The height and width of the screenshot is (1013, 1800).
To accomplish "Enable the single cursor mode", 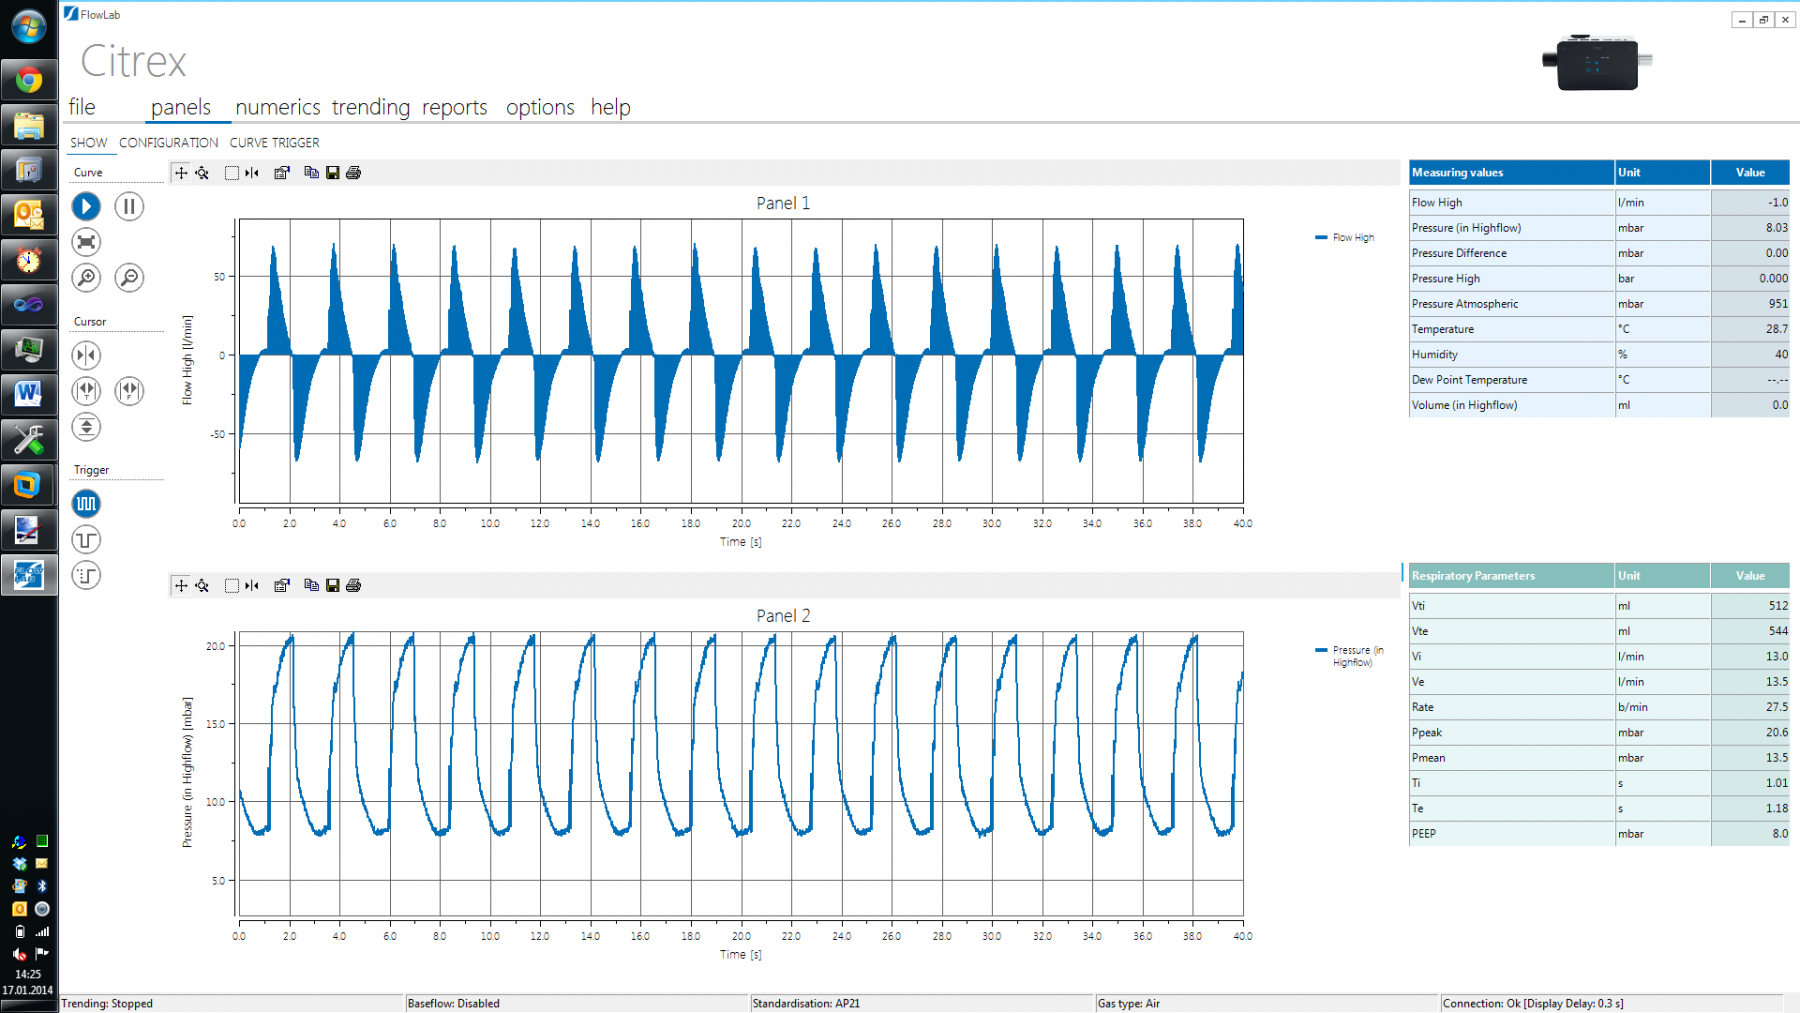I will point(86,356).
